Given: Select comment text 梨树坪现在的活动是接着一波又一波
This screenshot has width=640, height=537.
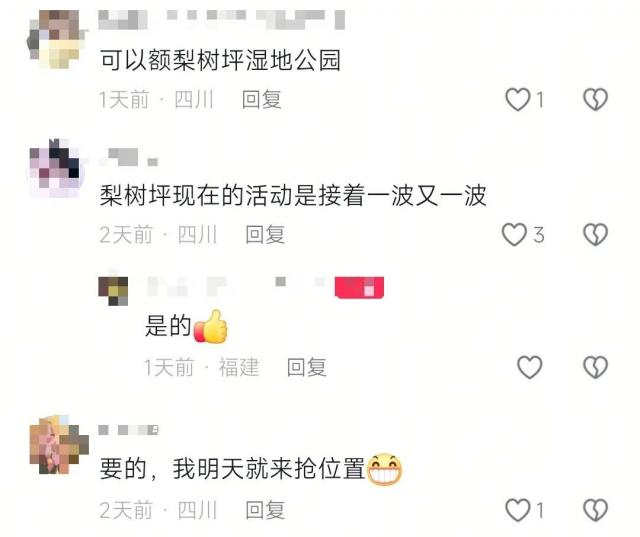Looking at the screenshot, I should coord(293,195).
